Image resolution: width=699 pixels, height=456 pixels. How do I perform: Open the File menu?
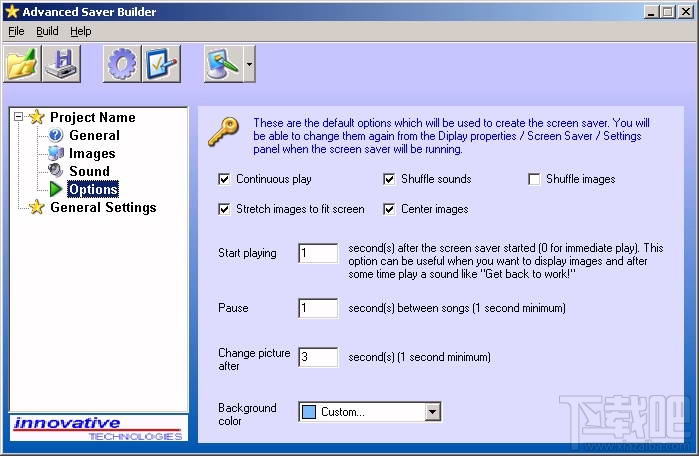click(16, 31)
